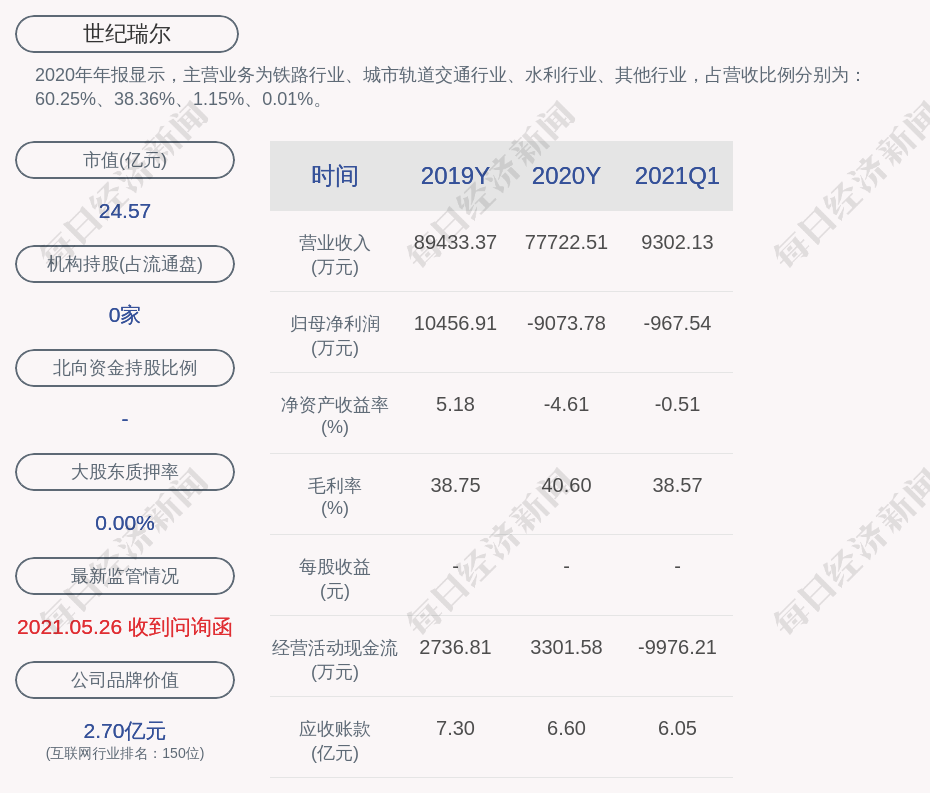Select the 北向资金持股比例 label
The image size is (930, 793).
pyautogui.click(x=125, y=368)
